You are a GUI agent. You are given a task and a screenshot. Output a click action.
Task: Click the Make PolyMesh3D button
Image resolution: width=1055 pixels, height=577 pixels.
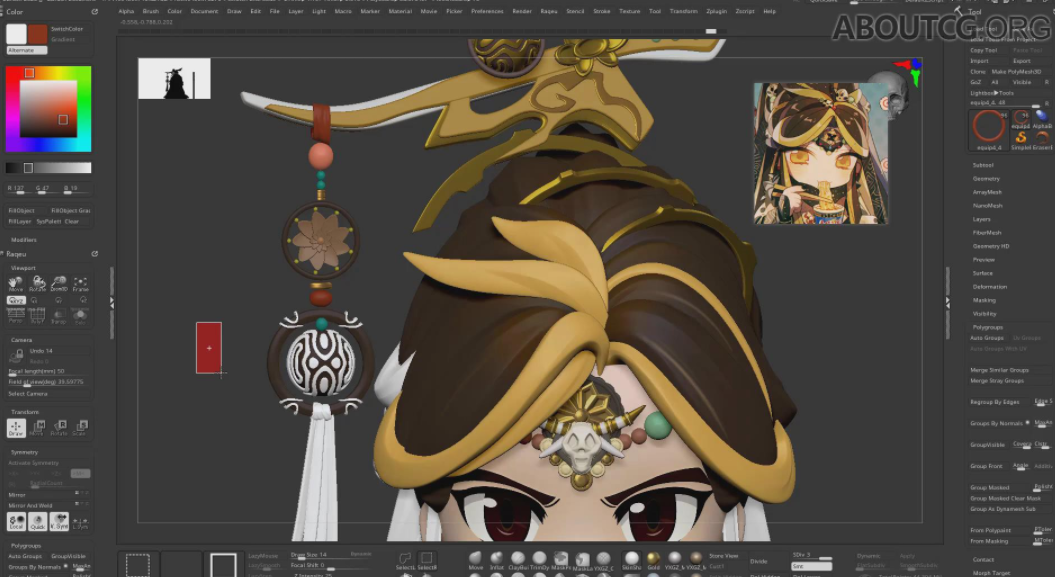(x=1016, y=71)
